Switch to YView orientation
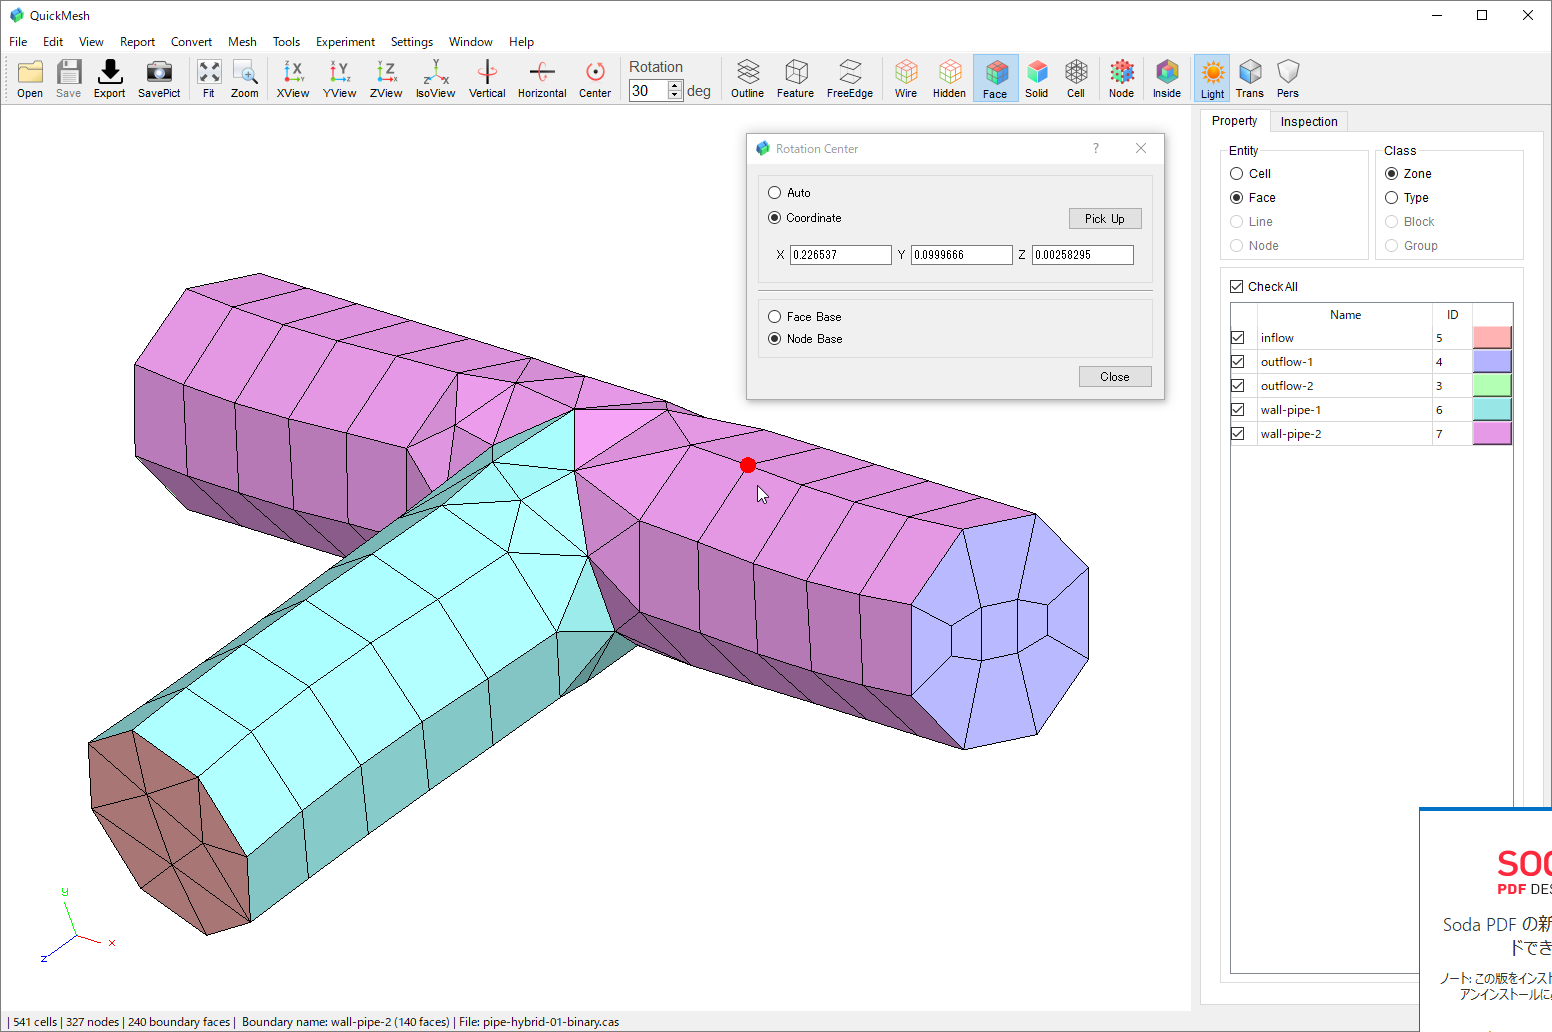This screenshot has height=1032, width=1552. [339, 78]
